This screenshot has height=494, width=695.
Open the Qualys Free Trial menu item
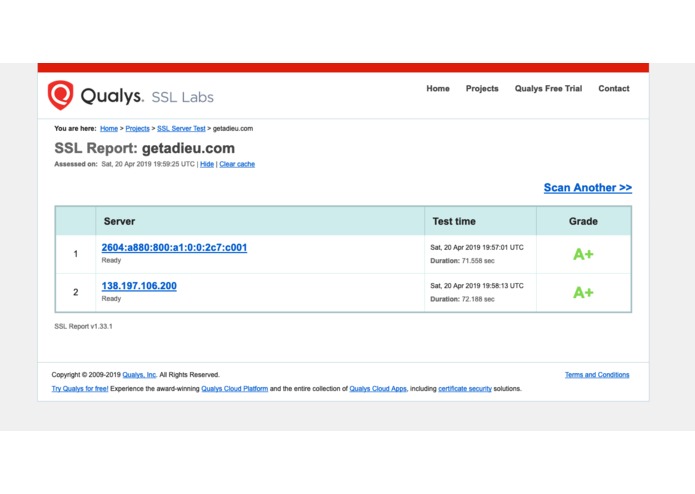548,89
